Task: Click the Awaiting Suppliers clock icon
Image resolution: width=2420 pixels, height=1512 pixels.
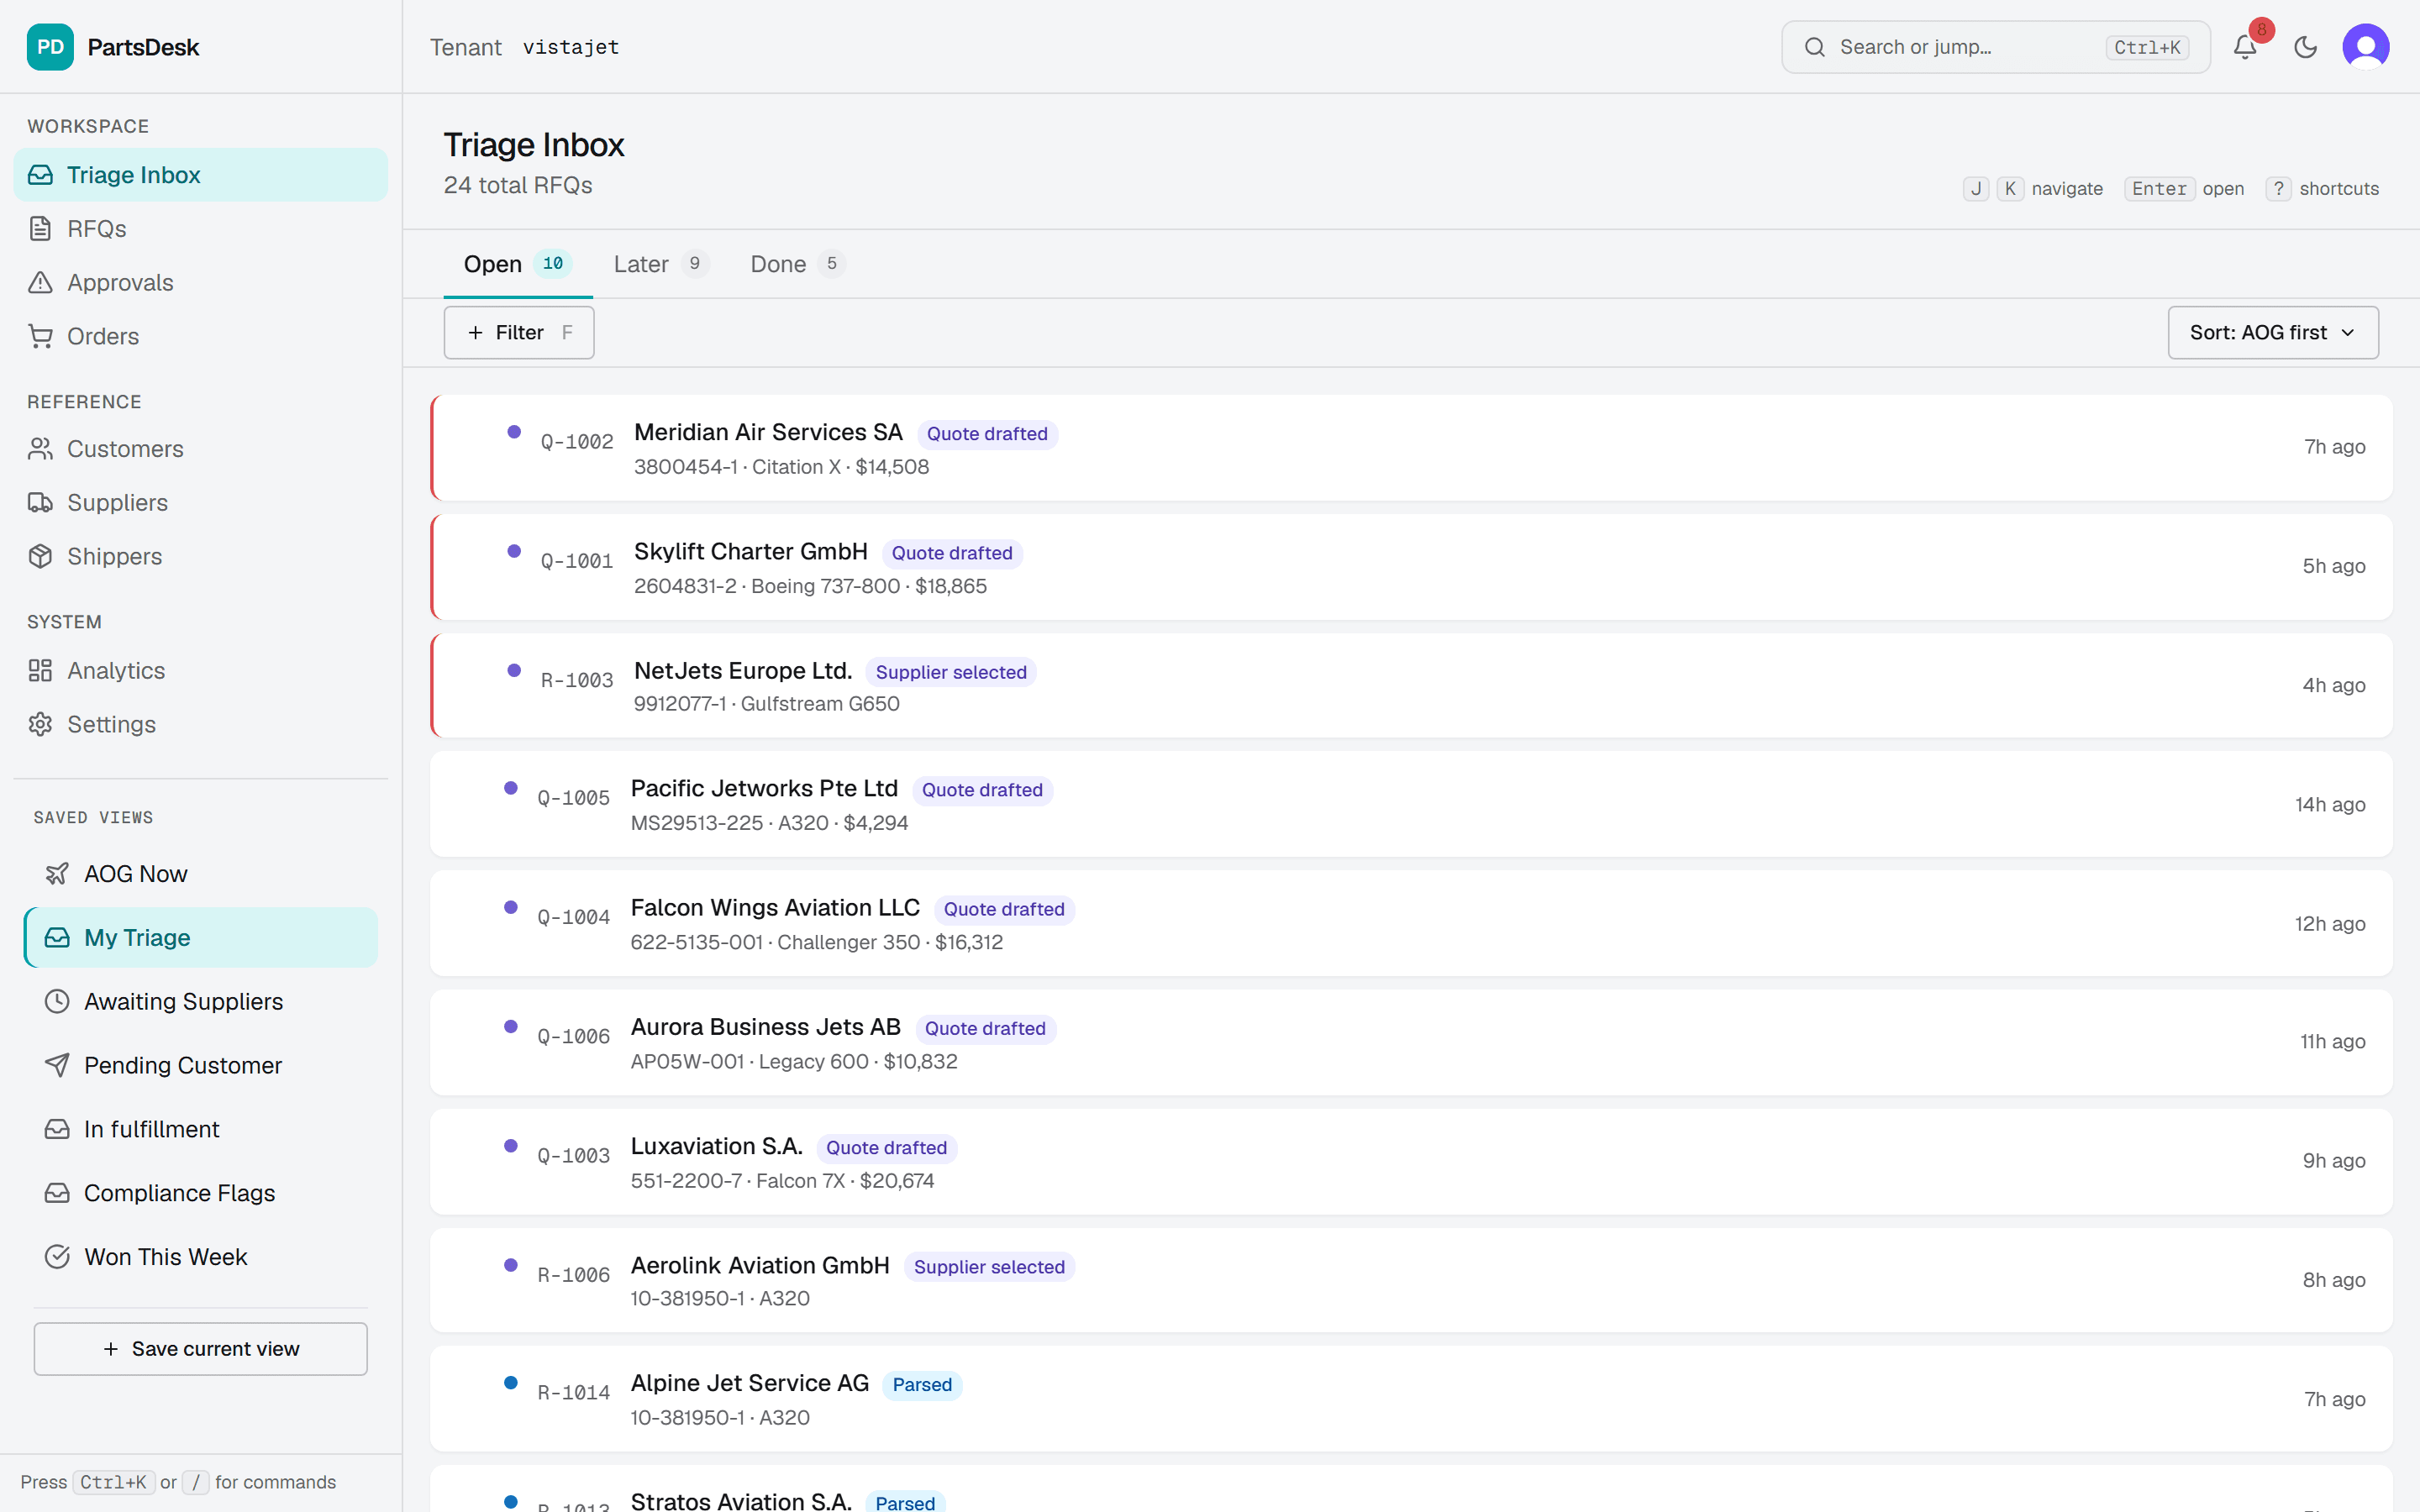Action: tap(57, 1002)
